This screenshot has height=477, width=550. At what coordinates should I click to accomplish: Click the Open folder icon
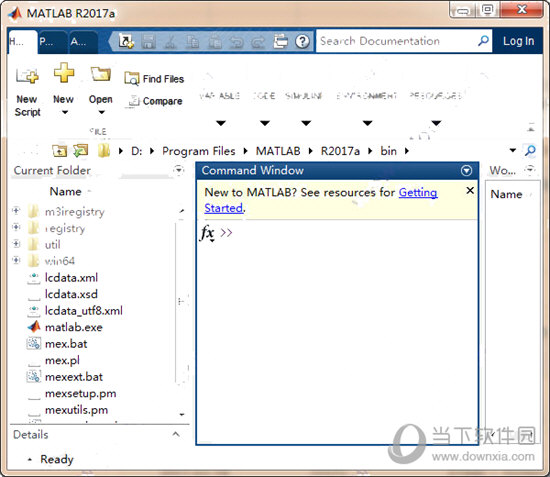pyautogui.click(x=101, y=74)
